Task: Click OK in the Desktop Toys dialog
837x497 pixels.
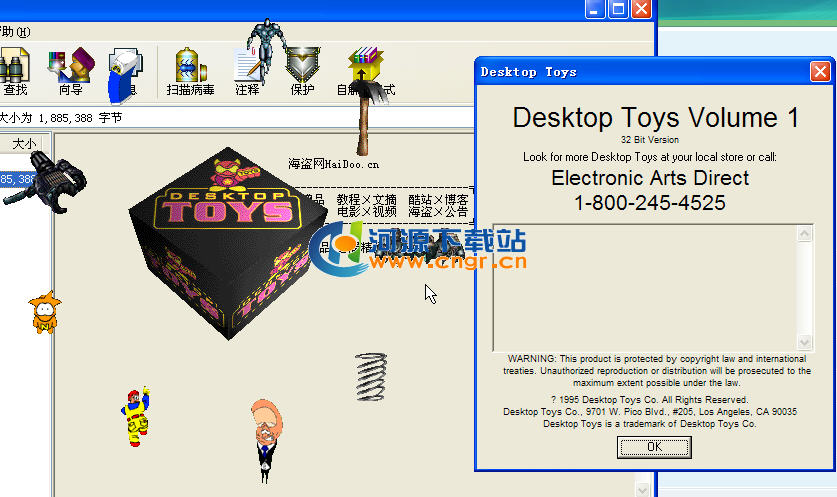Action: (x=654, y=447)
